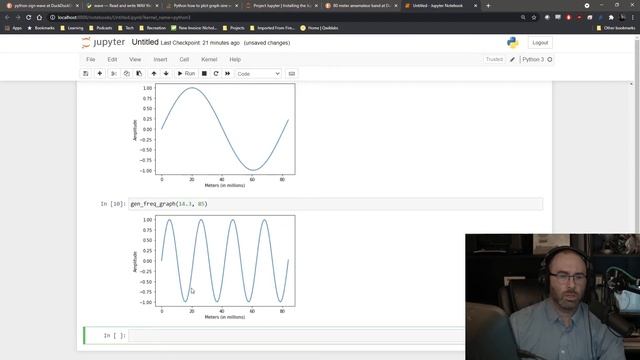Image resolution: width=640 pixels, height=360 pixels.
Task: Go forward in the browser
Action: 18,18
